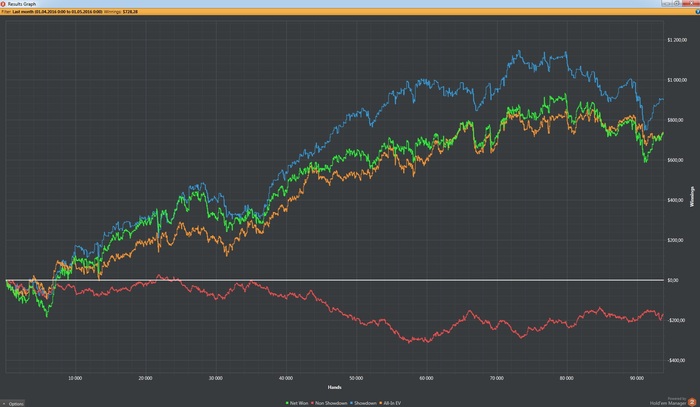
Task: Click the $800,00 y-axis label
Action: point(675,120)
